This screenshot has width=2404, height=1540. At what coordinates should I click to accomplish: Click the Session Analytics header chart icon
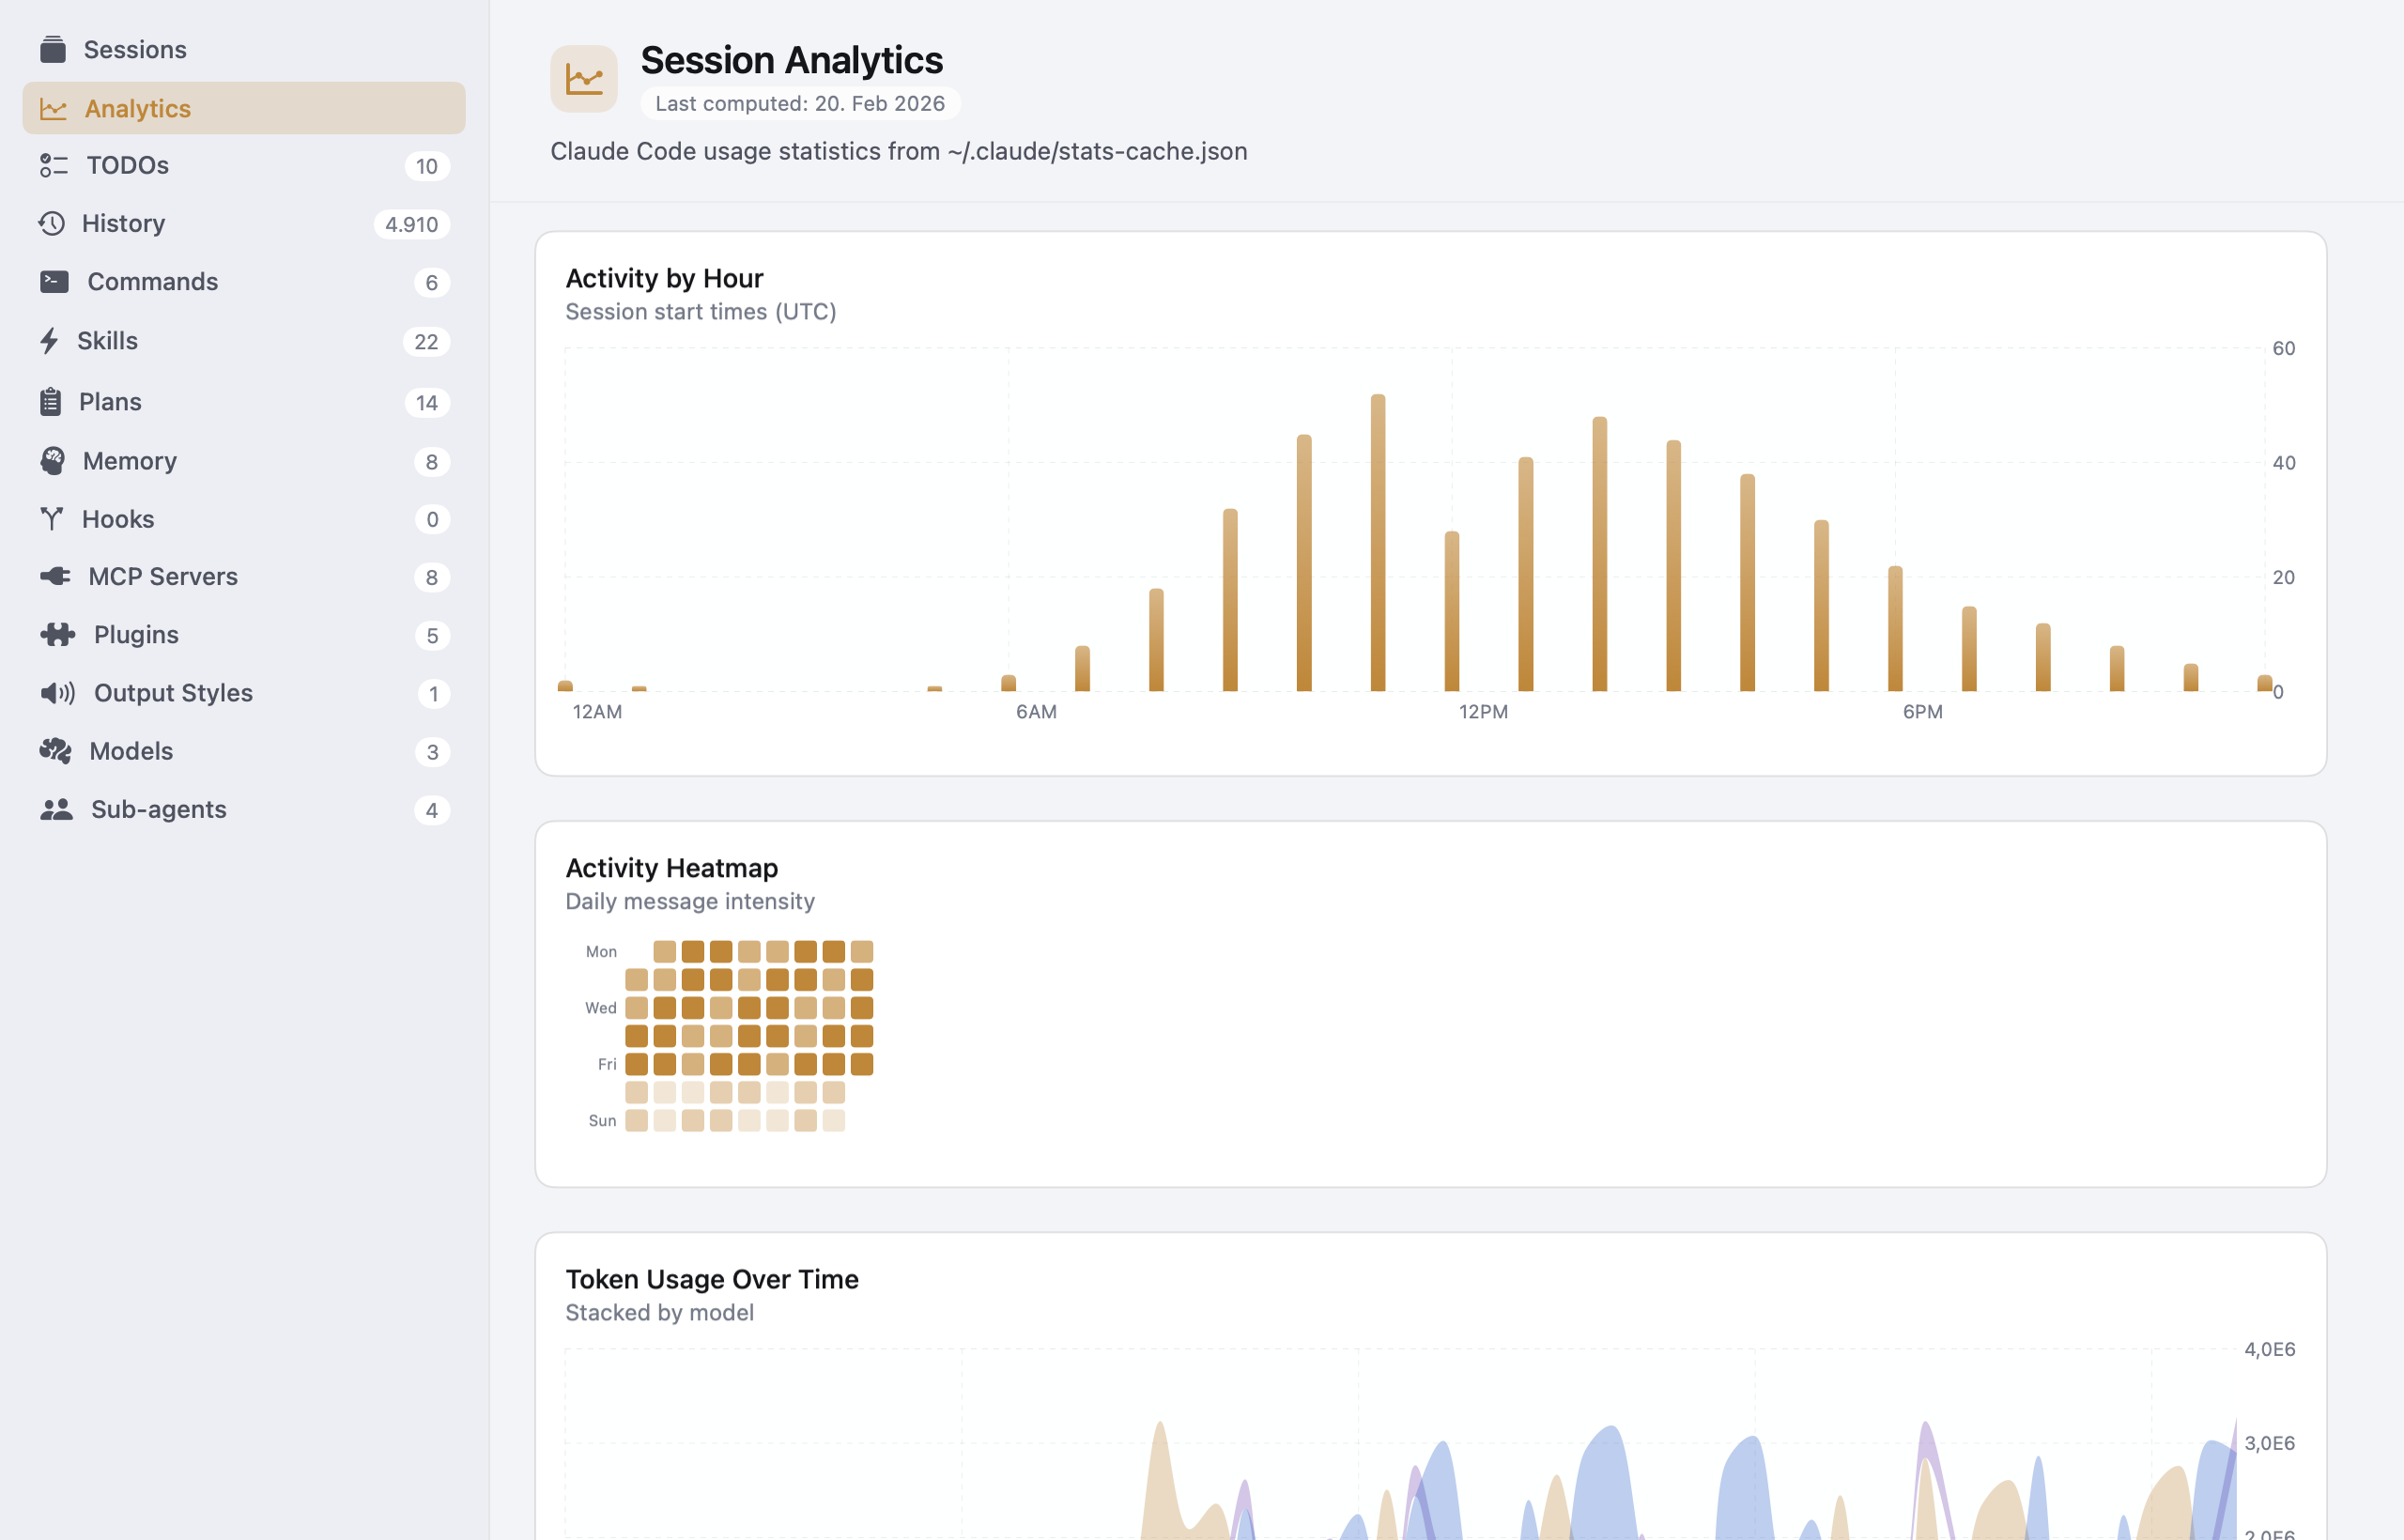(x=584, y=78)
